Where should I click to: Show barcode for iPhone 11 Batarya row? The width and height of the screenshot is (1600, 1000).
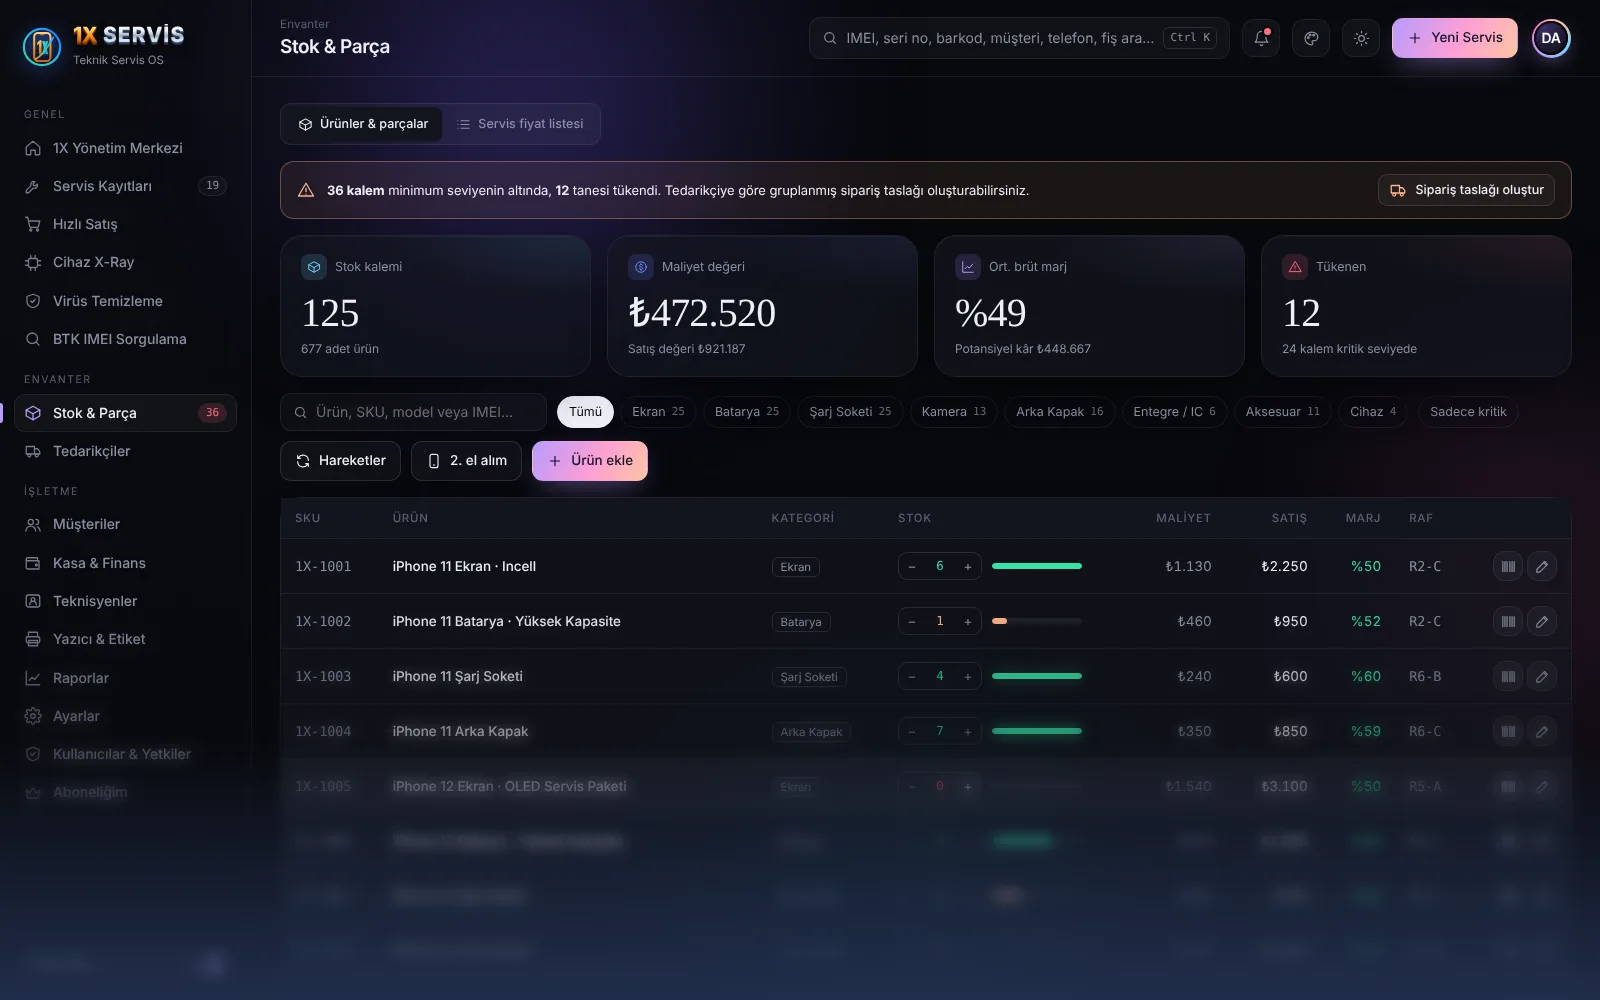pos(1508,621)
